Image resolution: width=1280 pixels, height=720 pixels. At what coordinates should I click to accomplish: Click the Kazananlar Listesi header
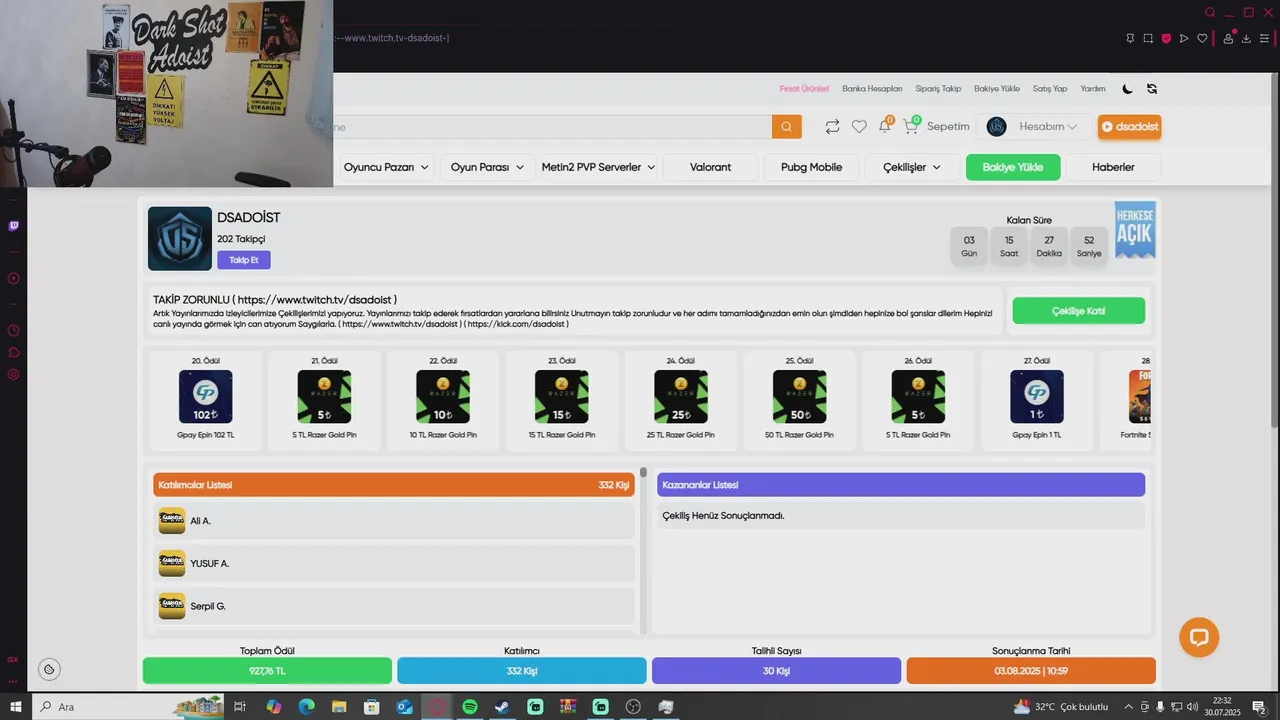coord(901,485)
